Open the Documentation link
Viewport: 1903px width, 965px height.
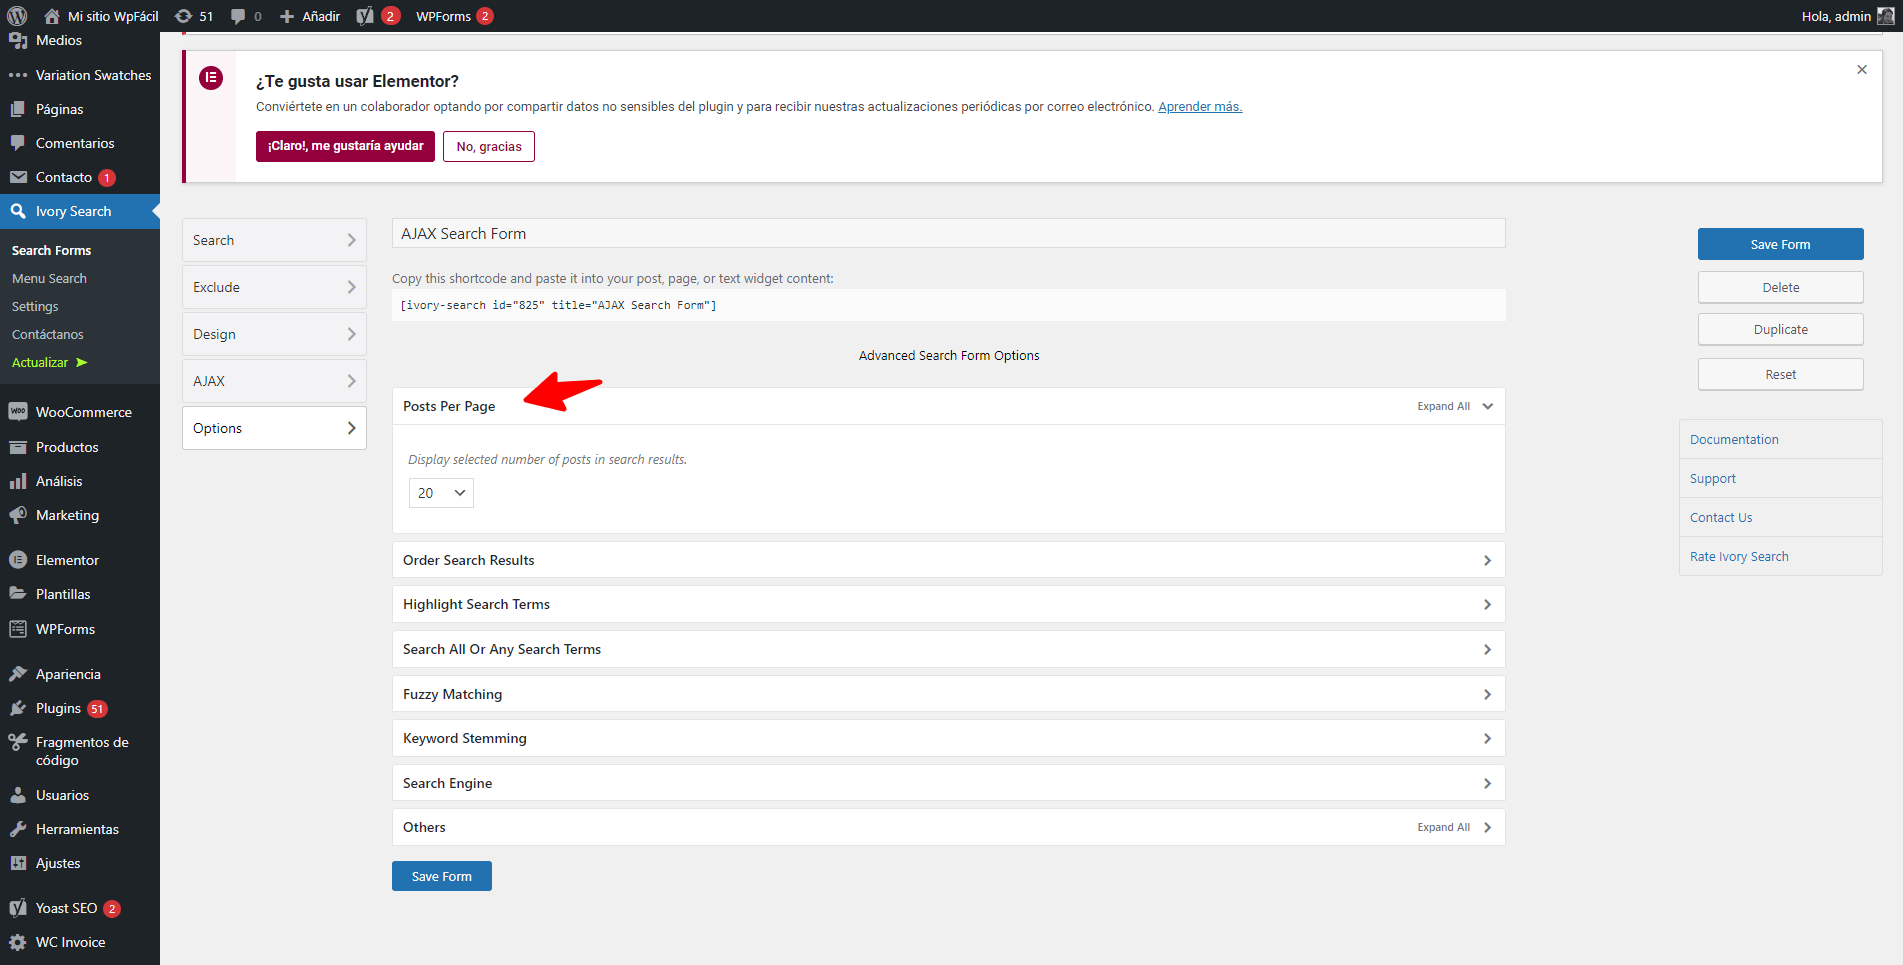click(x=1734, y=439)
